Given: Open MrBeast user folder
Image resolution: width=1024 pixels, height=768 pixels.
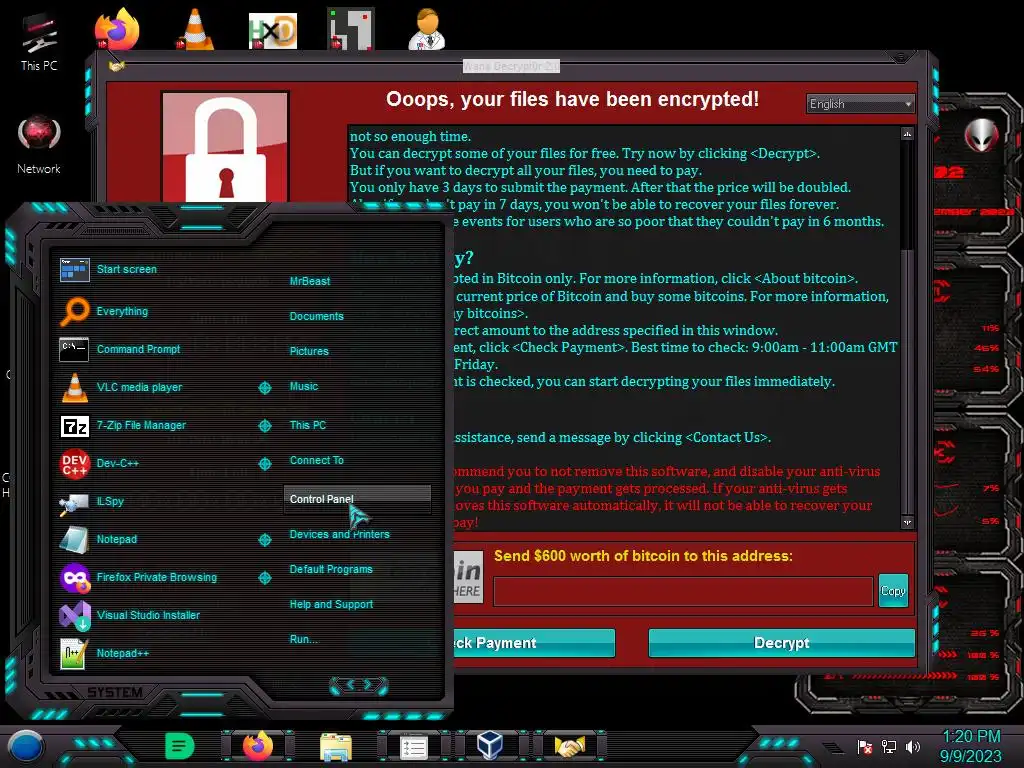Looking at the screenshot, I should [310, 281].
